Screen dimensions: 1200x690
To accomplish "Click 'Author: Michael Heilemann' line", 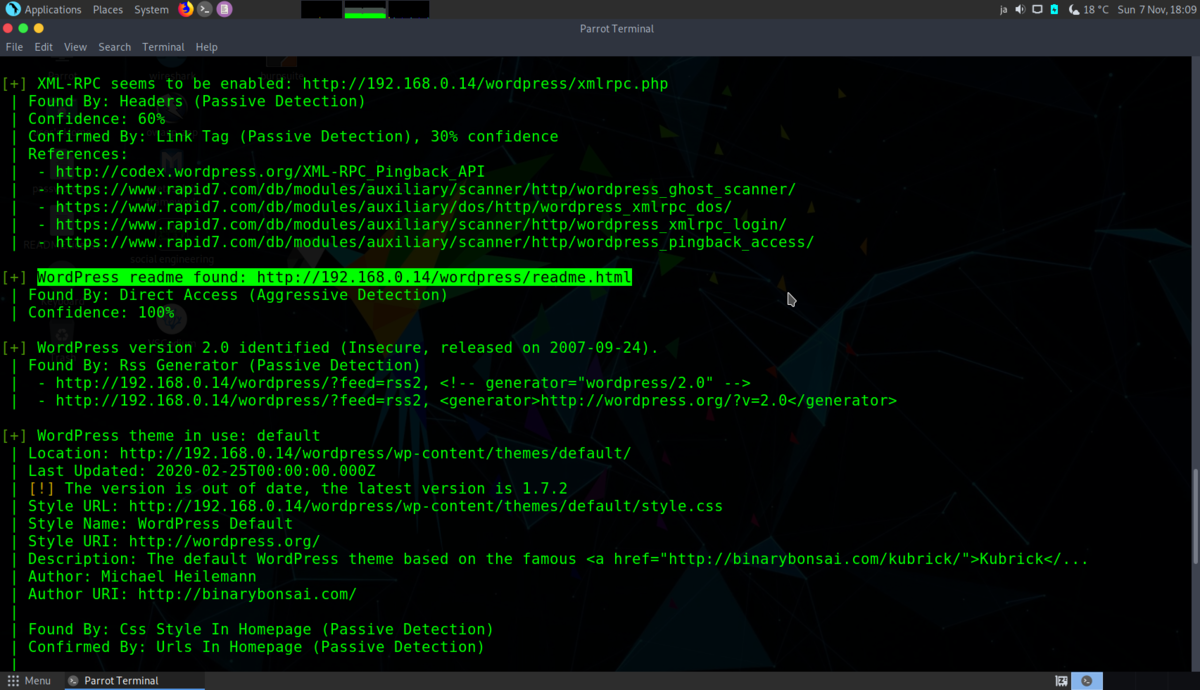I will click(141, 576).
